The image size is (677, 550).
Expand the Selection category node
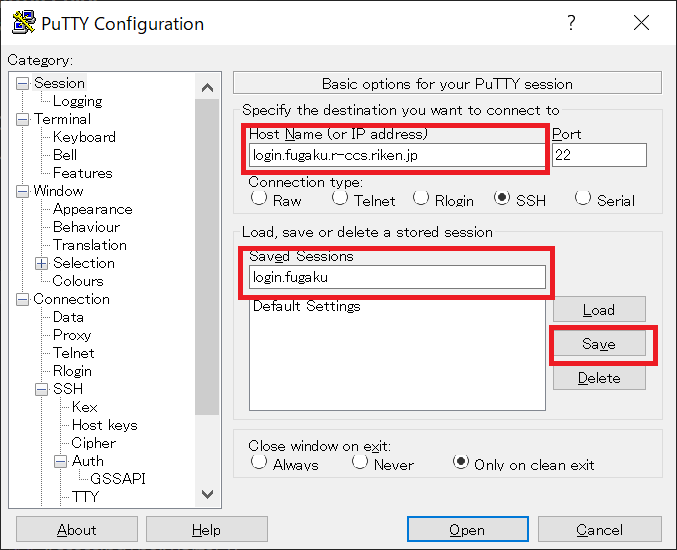[41, 264]
